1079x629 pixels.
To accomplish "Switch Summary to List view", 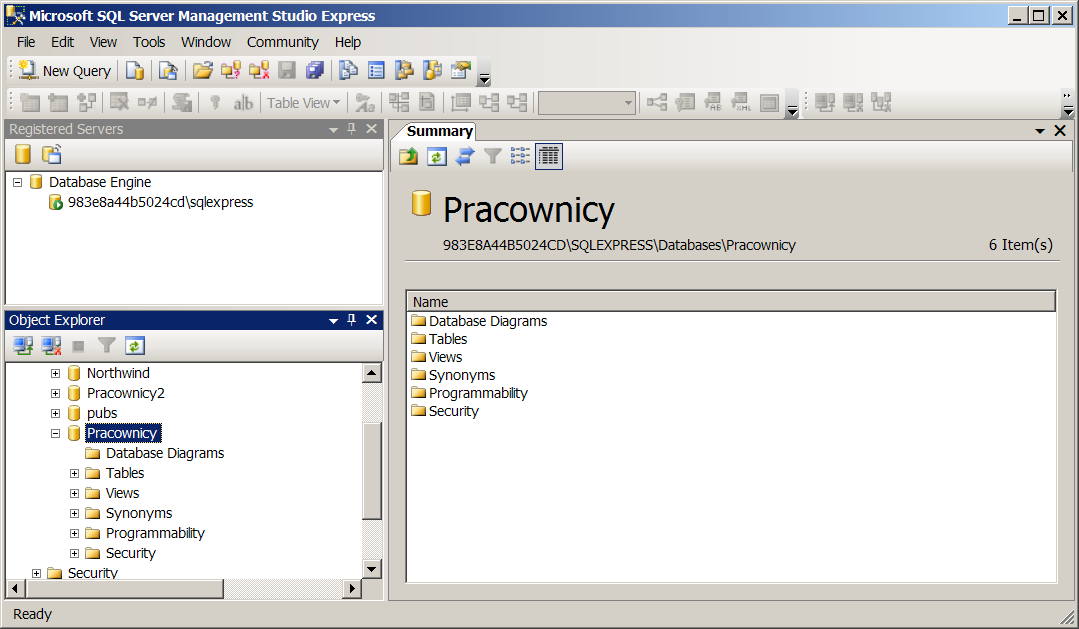I will [x=521, y=156].
